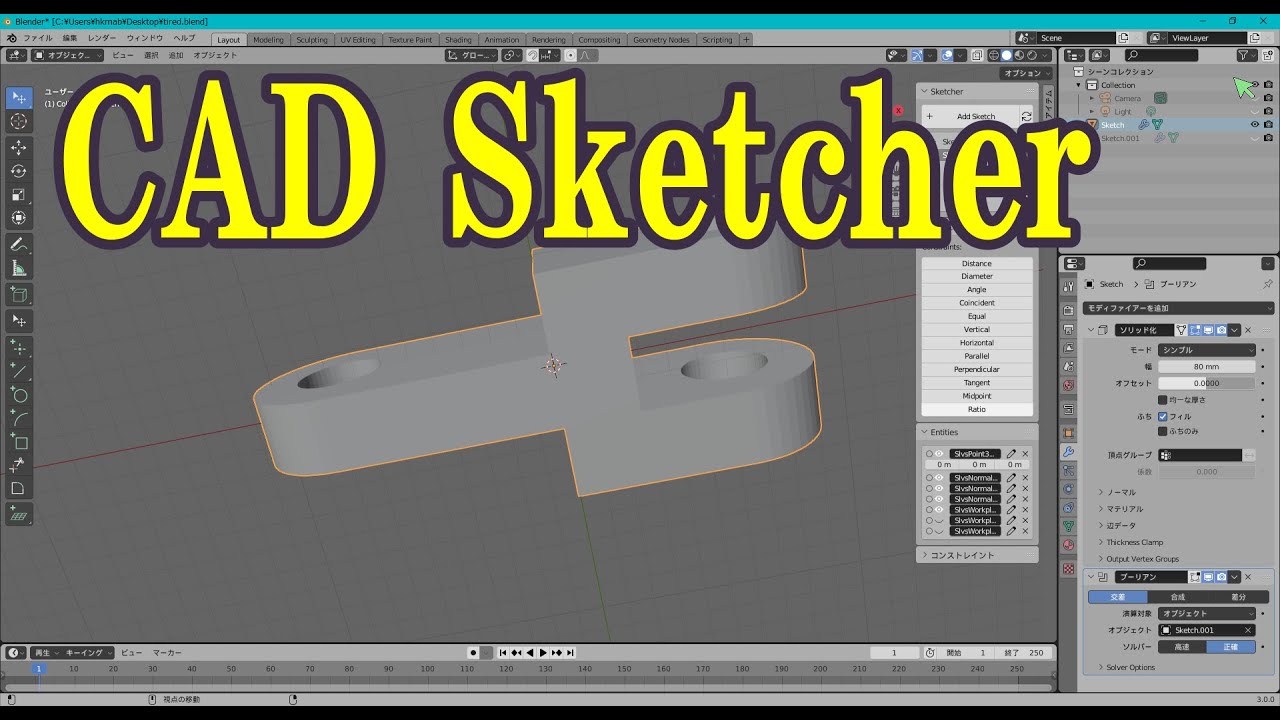Select the Measure tool
1280x720 pixels.
tap(19, 268)
